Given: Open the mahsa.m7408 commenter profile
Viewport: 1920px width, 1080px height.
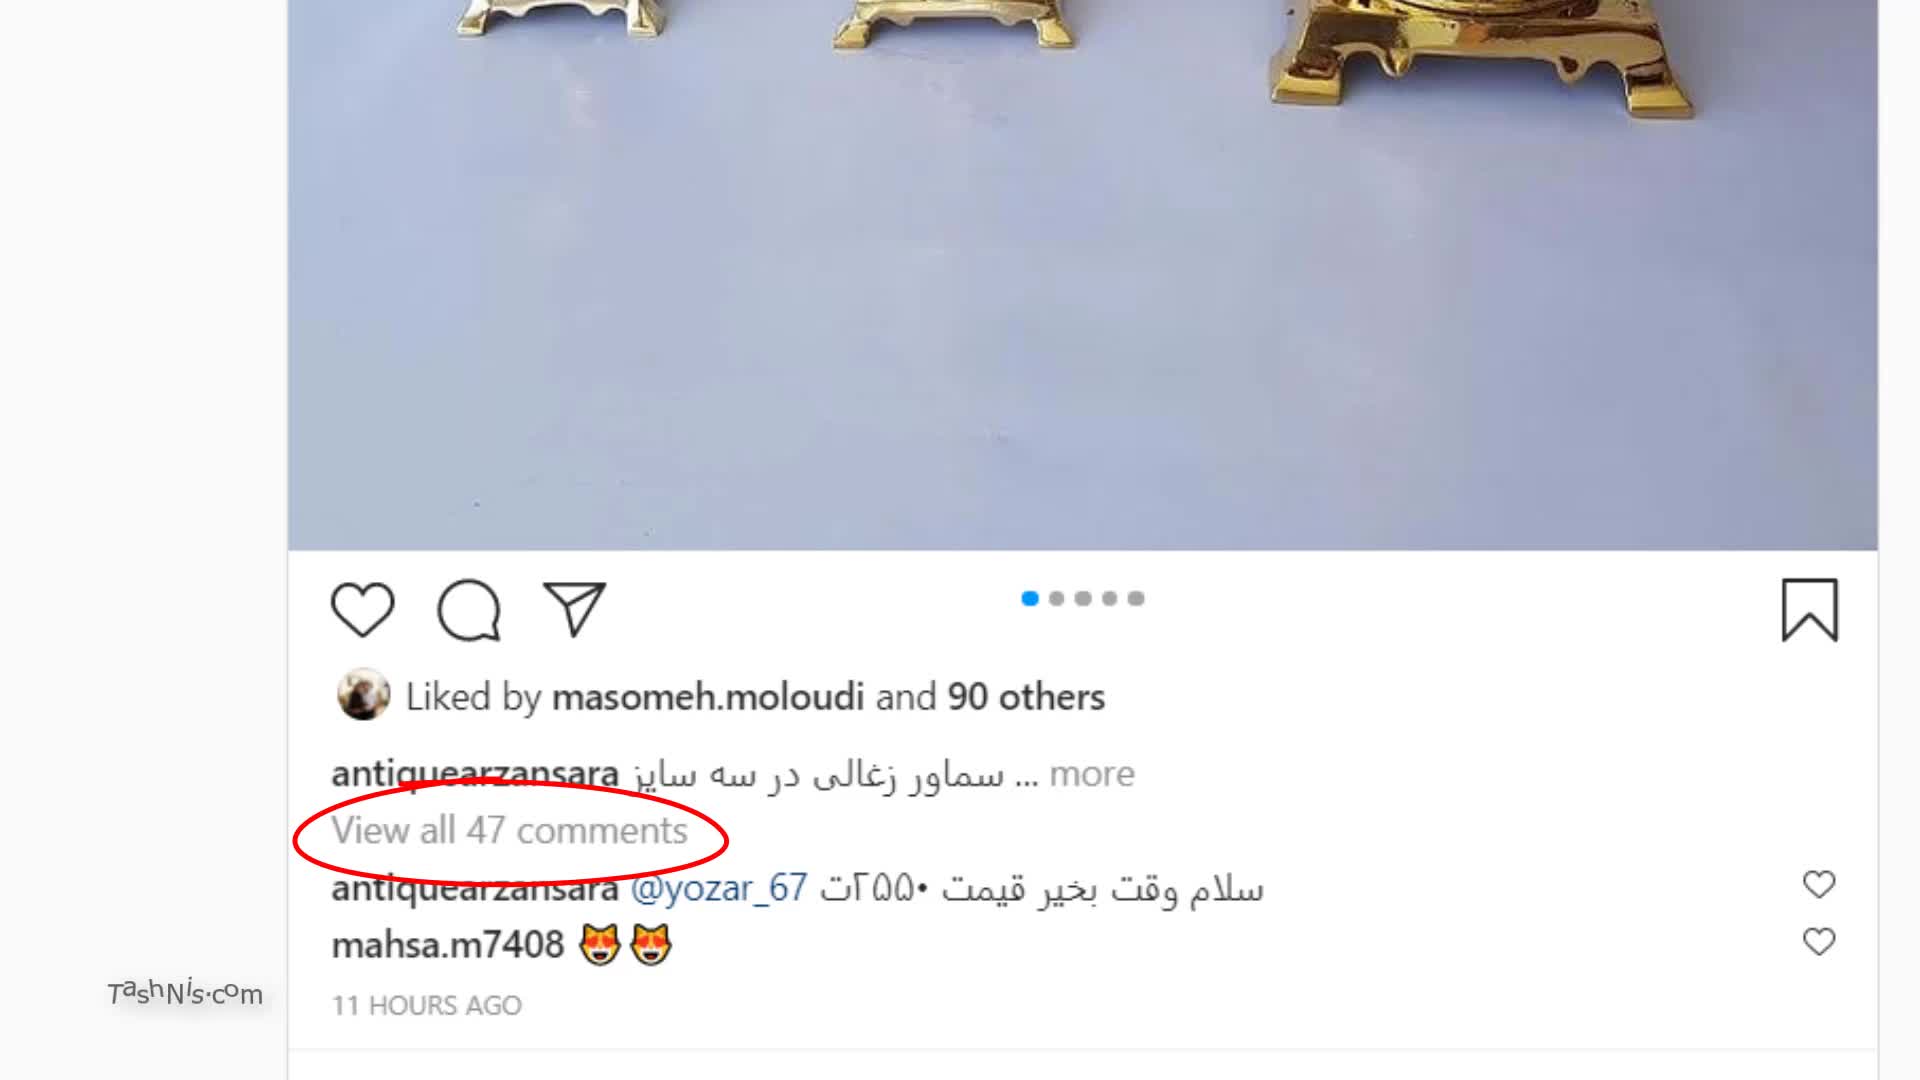Looking at the screenshot, I should tap(448, 945).
